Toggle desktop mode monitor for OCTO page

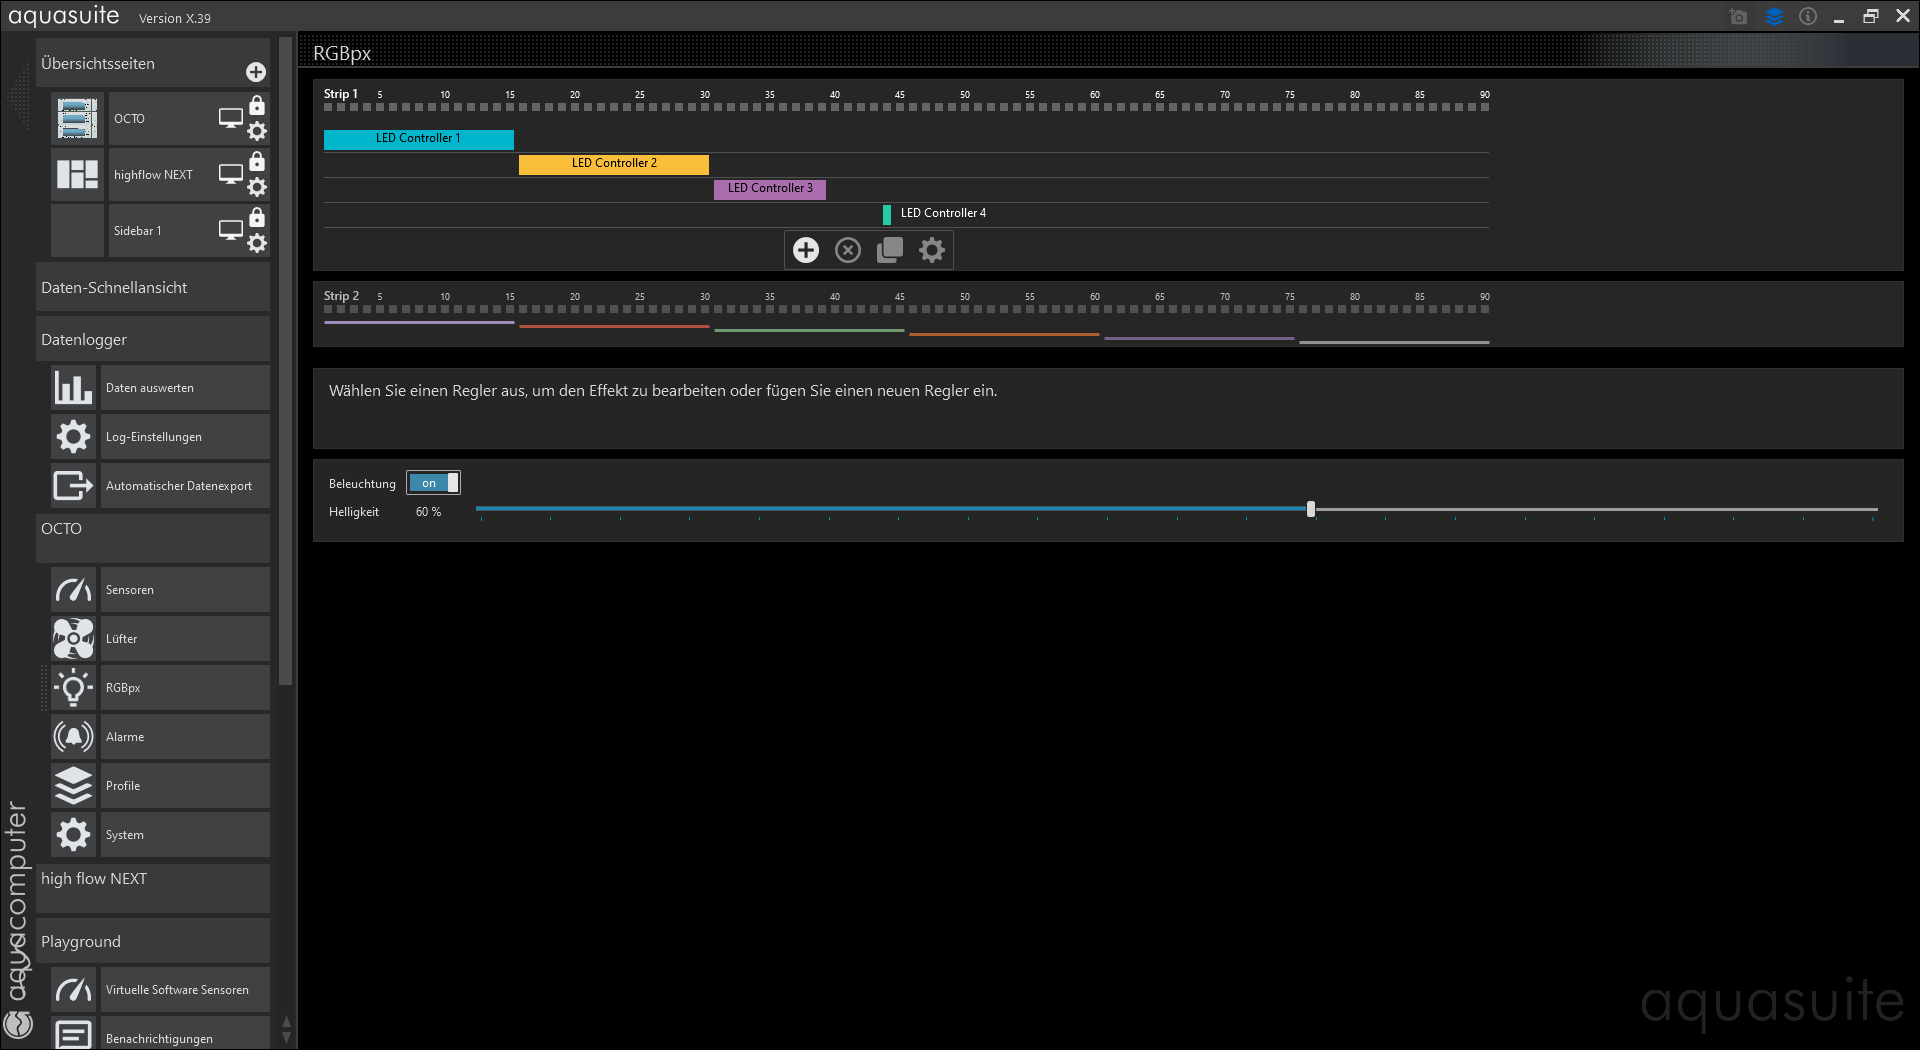231,118
